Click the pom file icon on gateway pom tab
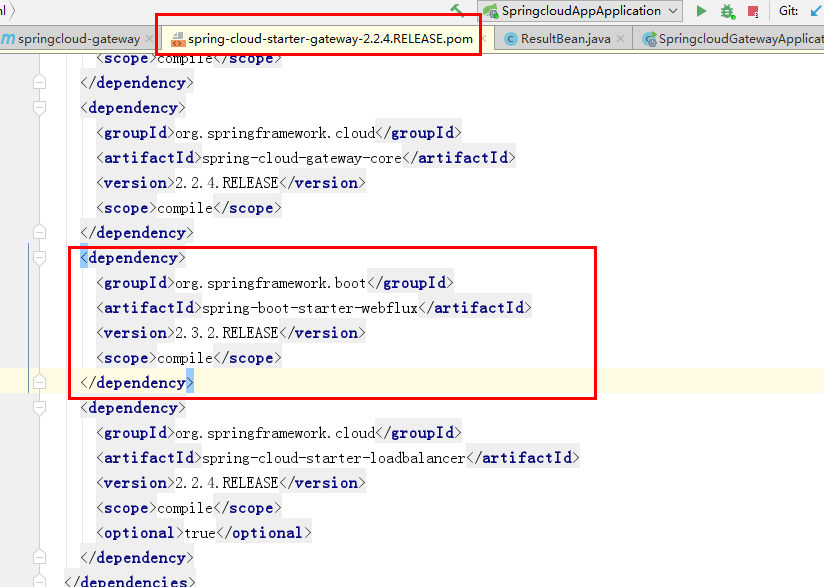This screenshot has height=587, width=824. point(178,39)
